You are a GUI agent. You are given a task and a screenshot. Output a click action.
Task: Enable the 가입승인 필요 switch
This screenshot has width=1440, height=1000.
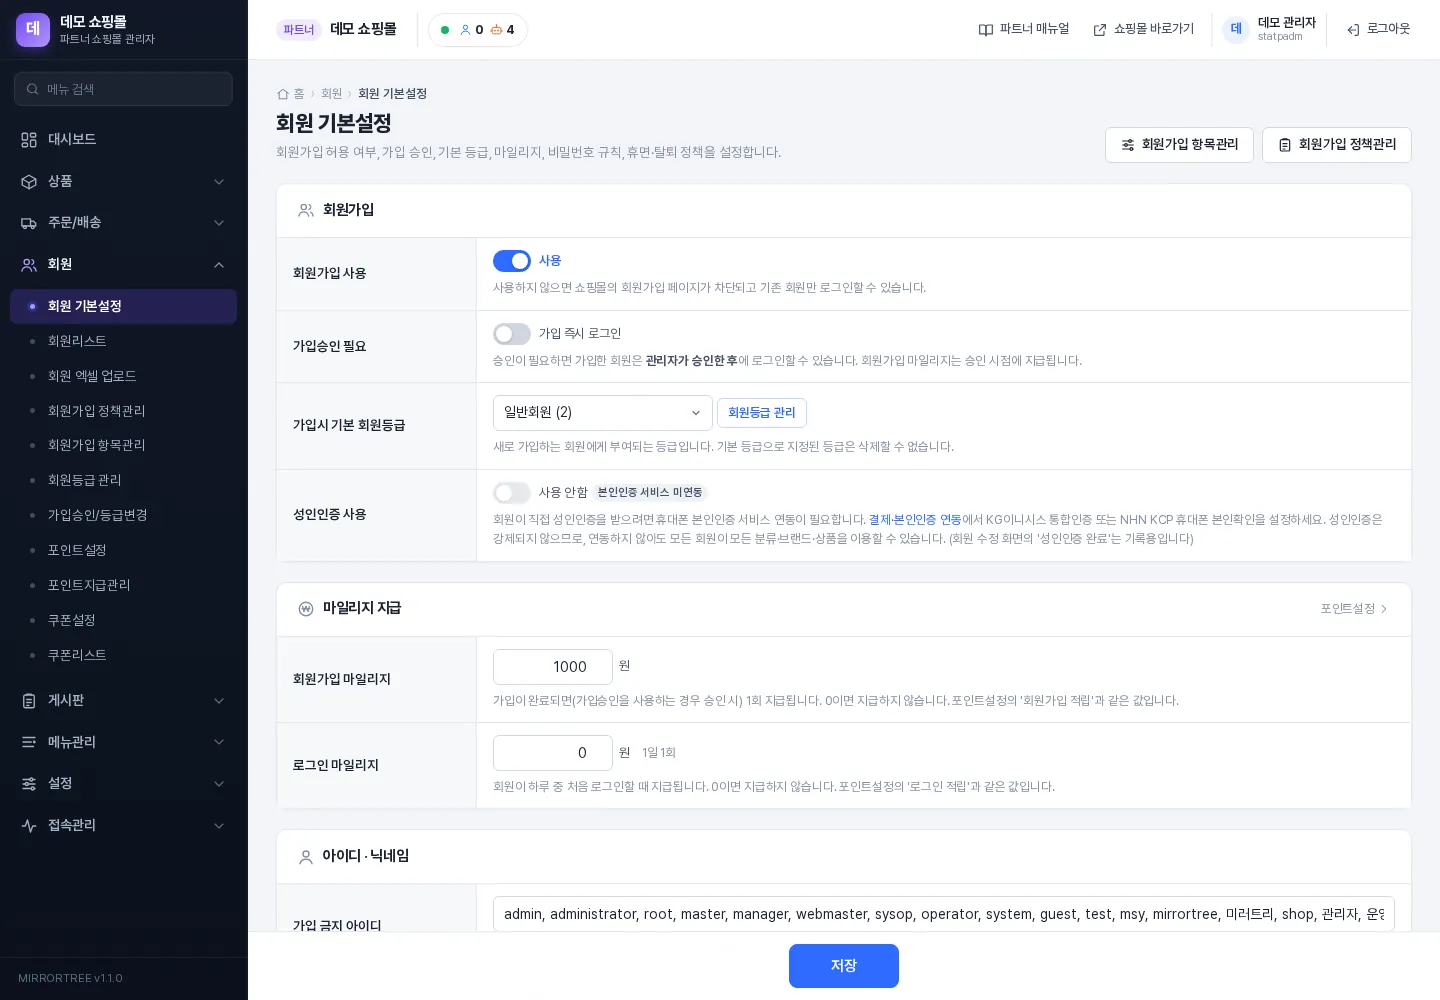[x=512, y=334]
